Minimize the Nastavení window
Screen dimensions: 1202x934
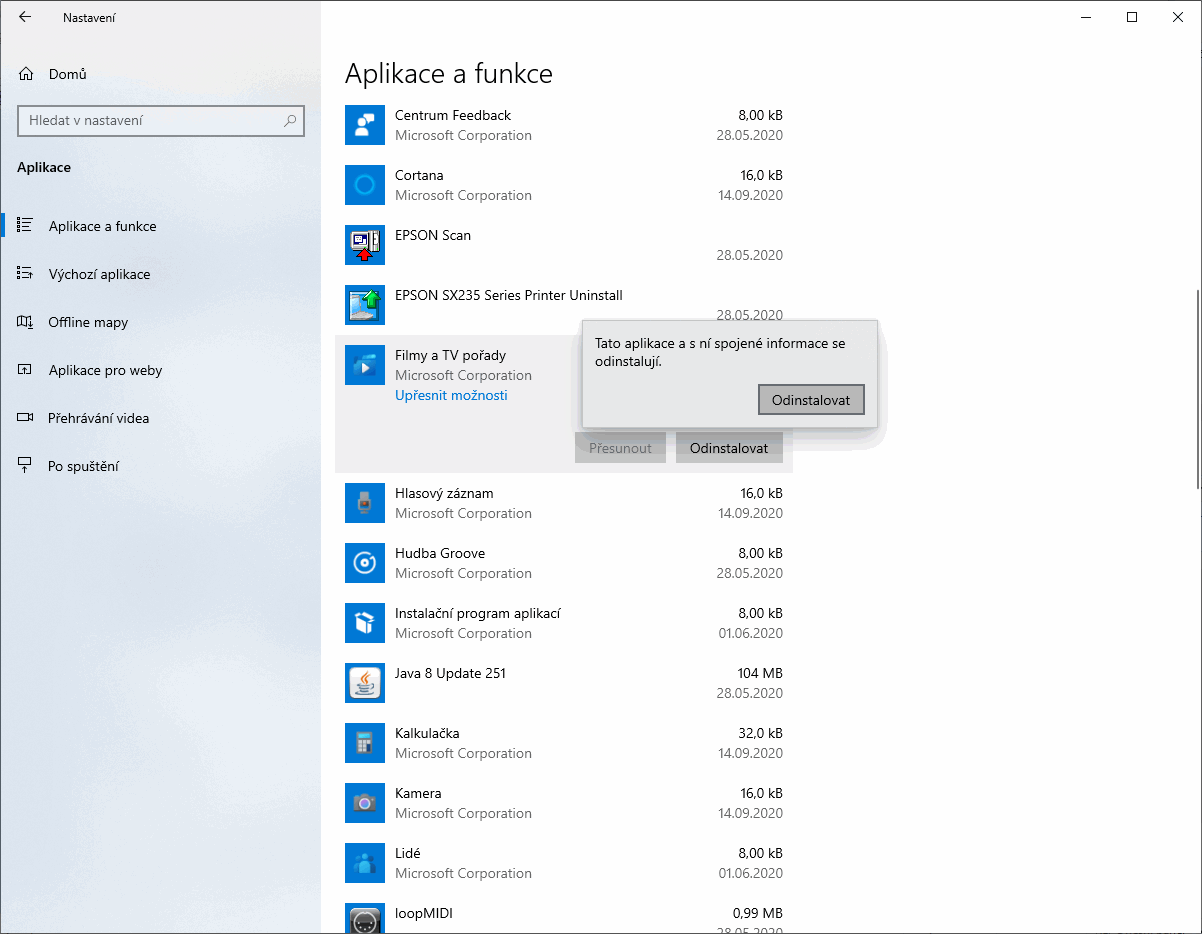(x=1086, y=17)
